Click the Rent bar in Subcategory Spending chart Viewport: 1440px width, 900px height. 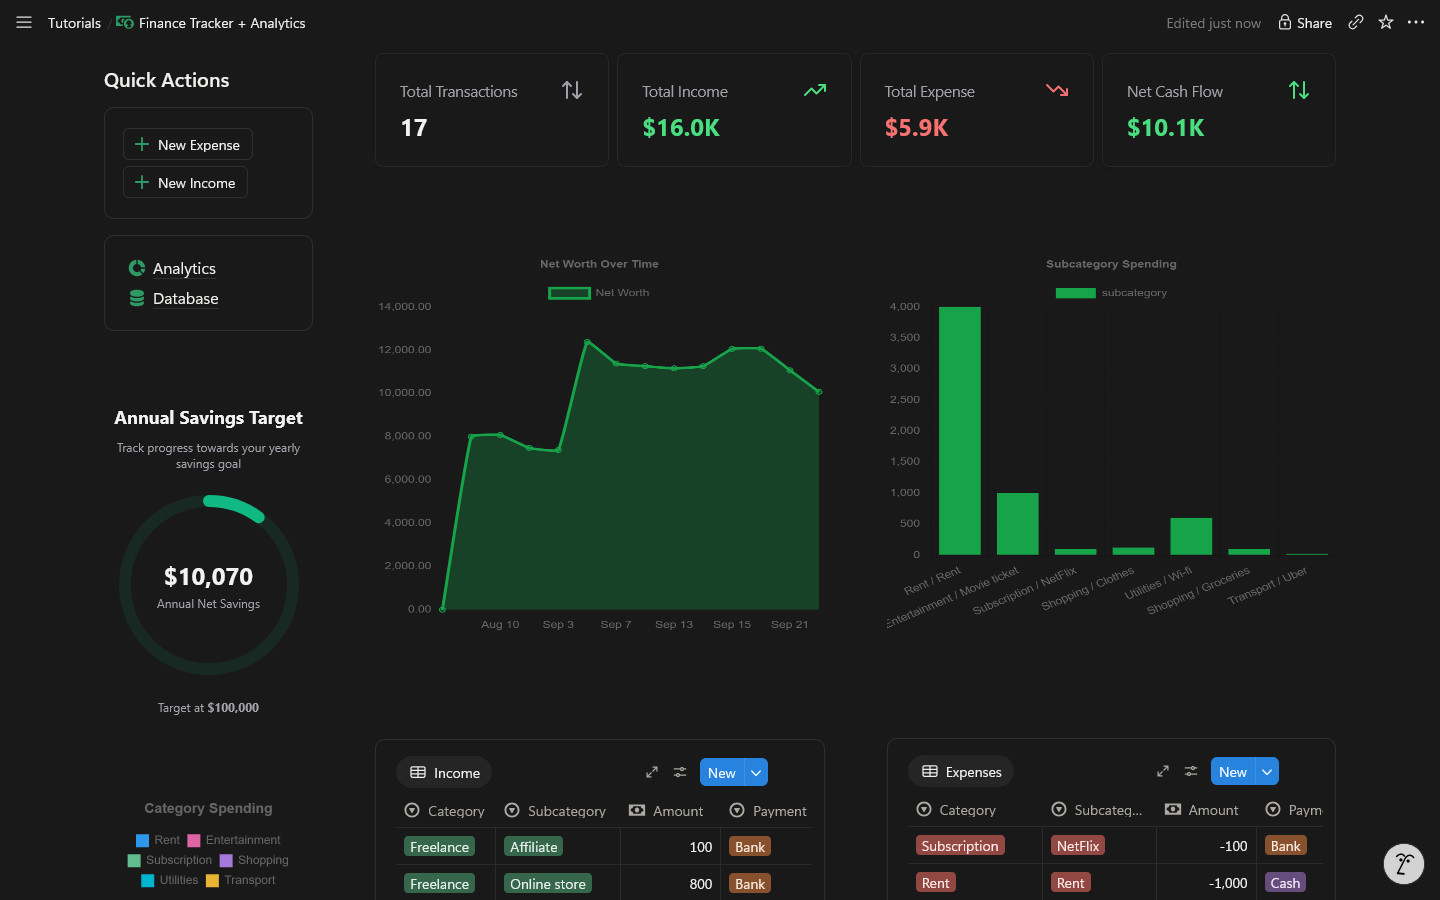960,430
